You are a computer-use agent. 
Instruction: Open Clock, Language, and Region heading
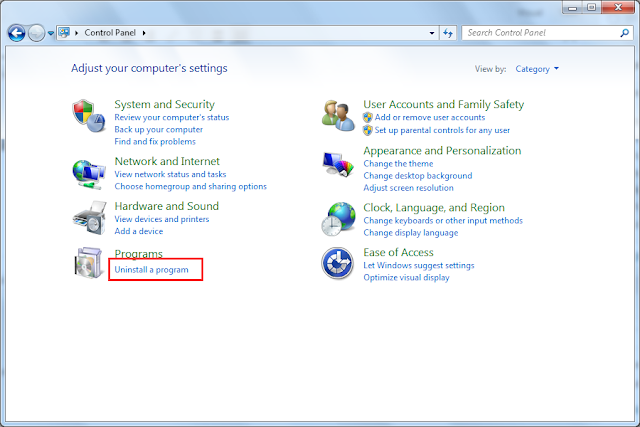click(x=434, y=208)
